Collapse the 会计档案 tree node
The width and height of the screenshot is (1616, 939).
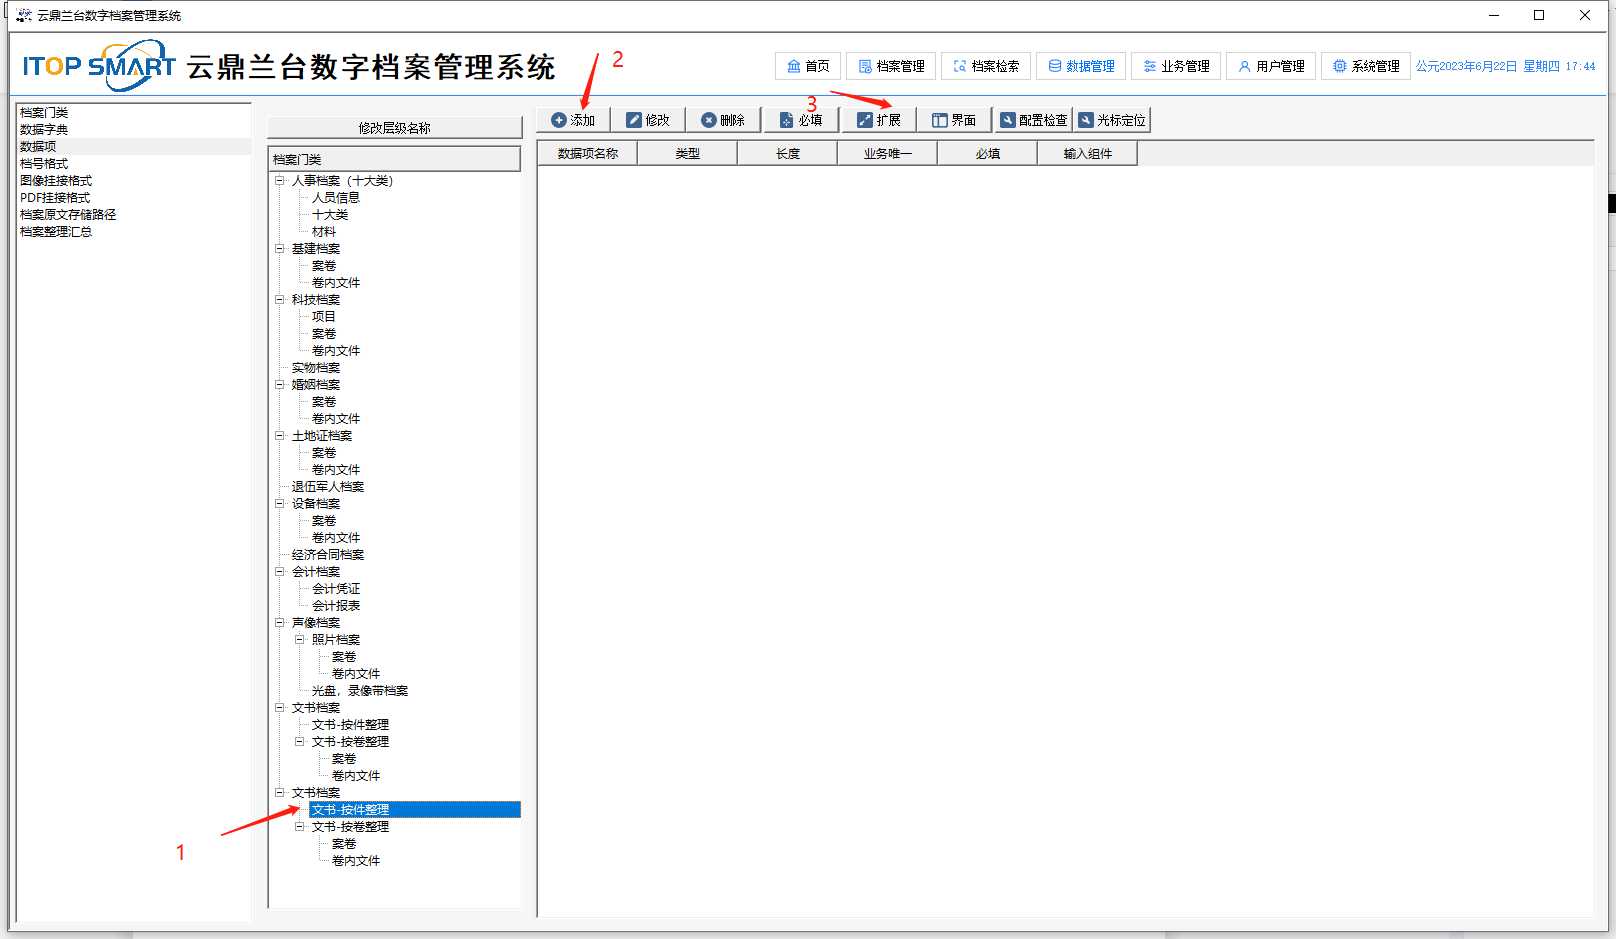tap(280, 572)
